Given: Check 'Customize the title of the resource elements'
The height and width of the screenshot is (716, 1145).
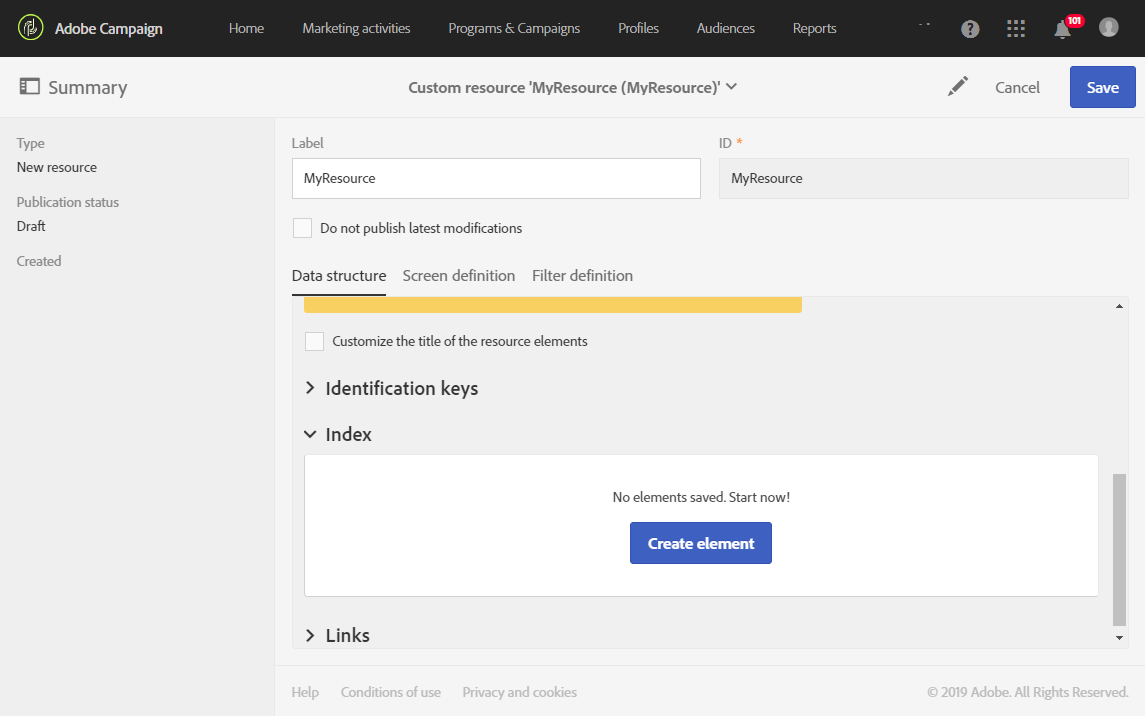Looking at the screenshot, I should coord(314,341).
